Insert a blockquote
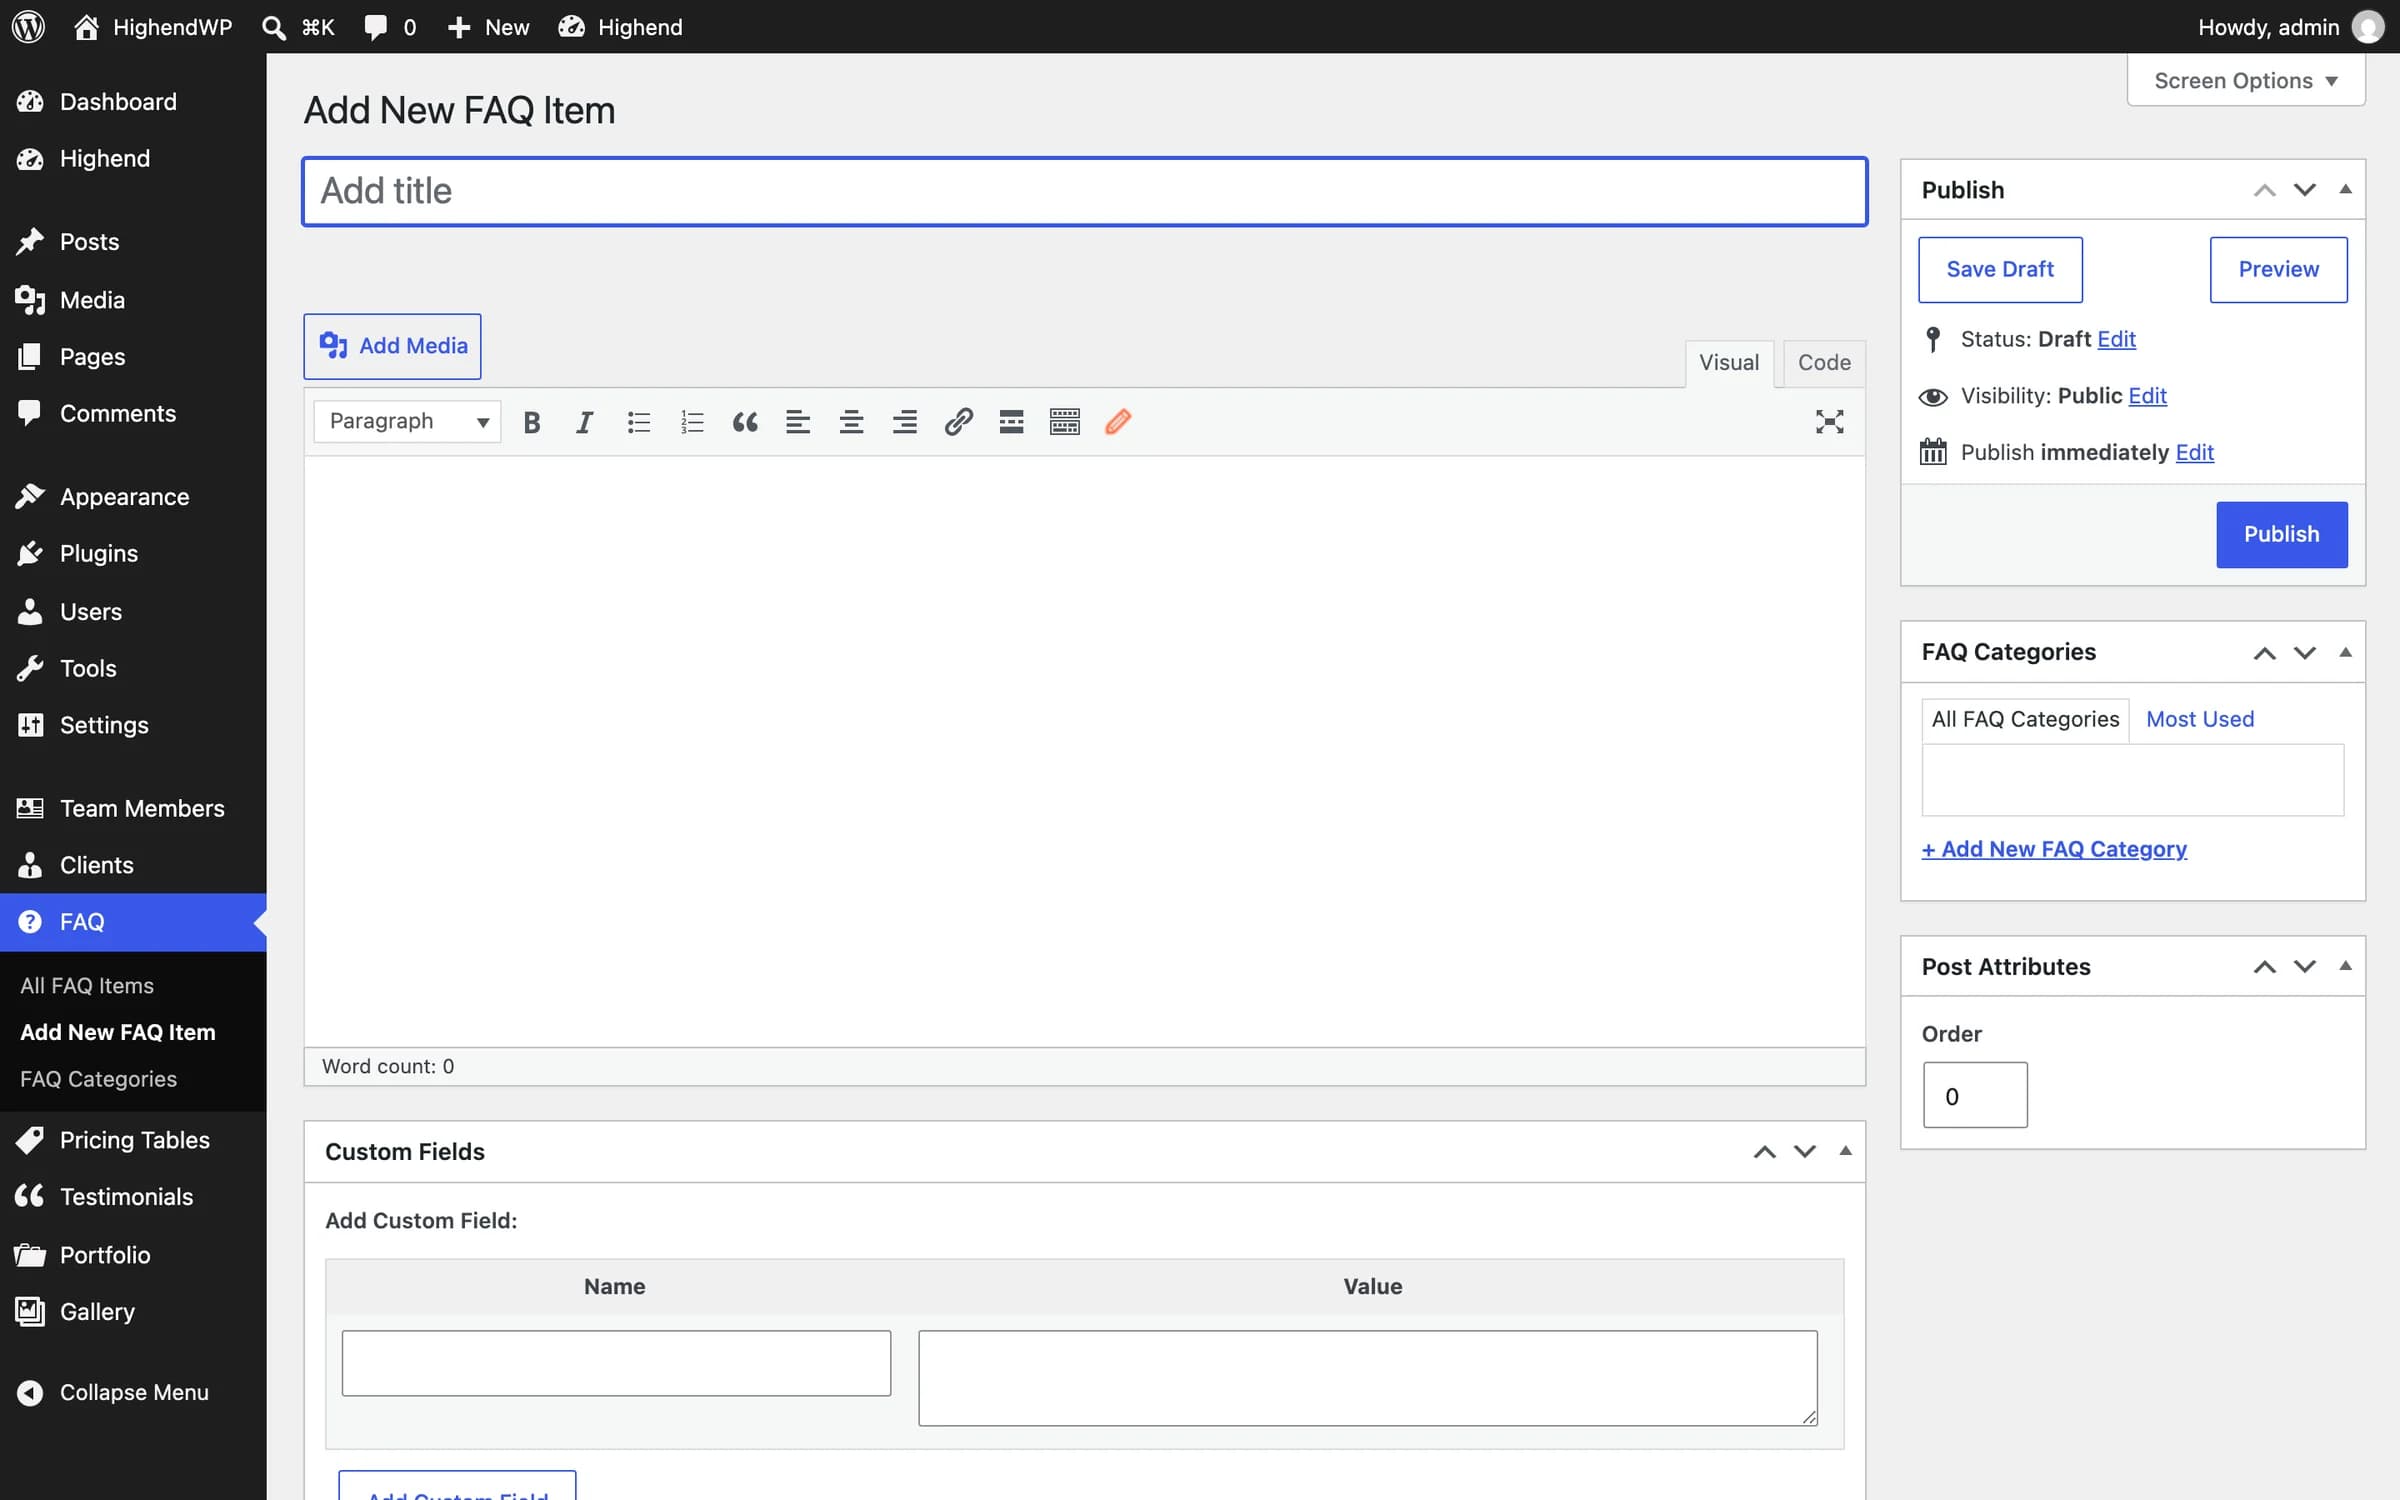2400x1500 pixels. (745, 422)
